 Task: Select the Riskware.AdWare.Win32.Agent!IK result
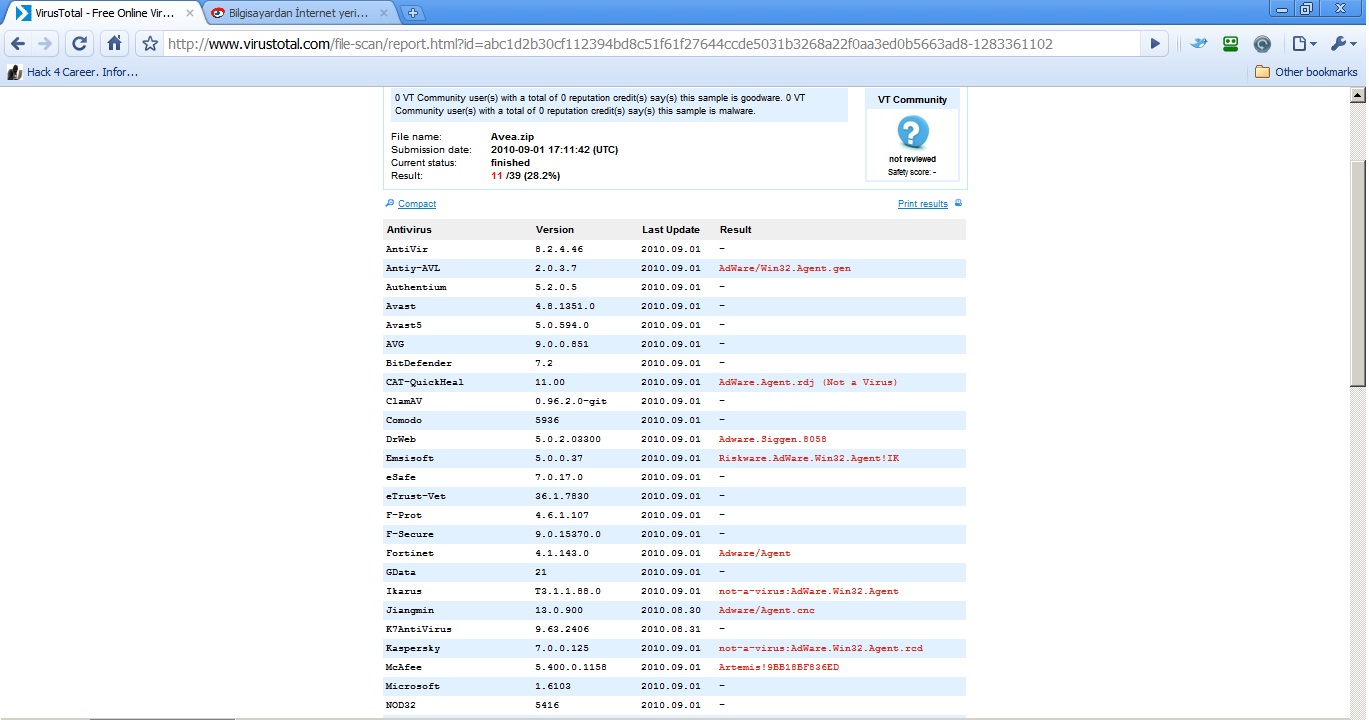coord(809,458)
